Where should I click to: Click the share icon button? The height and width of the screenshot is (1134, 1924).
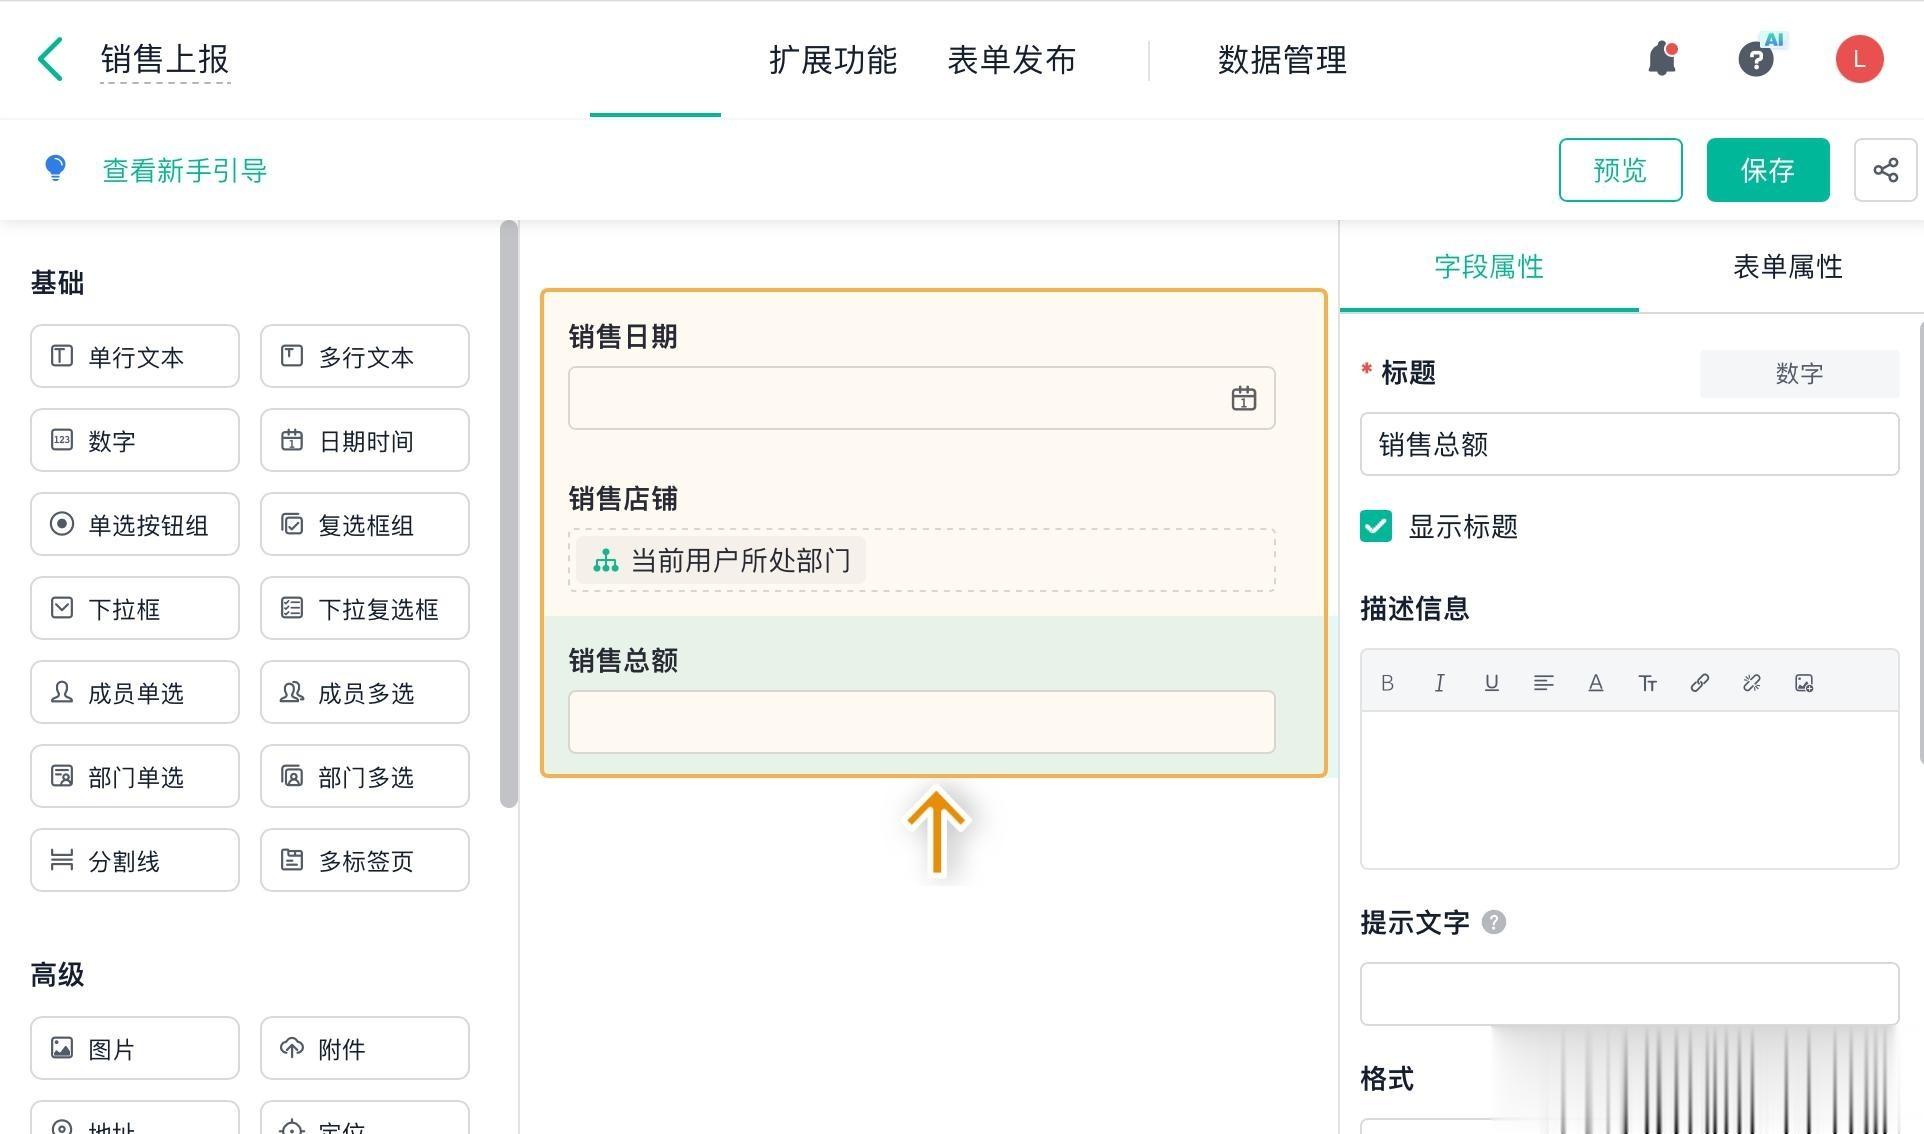coord(1885,170)
